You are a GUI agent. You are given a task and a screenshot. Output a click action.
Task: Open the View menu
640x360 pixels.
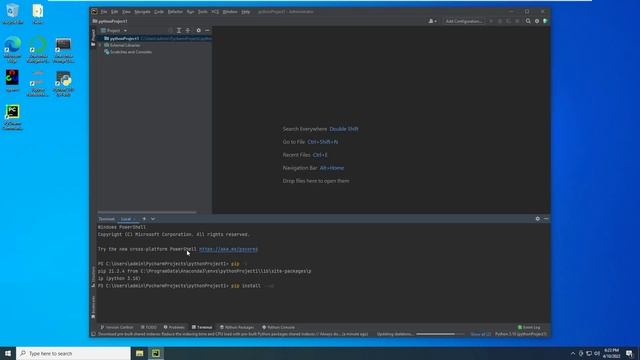[x=127, y=12]
